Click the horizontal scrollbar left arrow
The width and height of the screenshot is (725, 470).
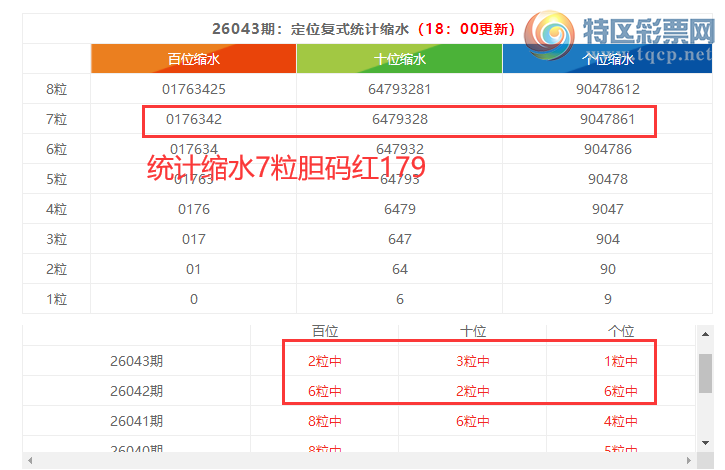tap(30, 461)
